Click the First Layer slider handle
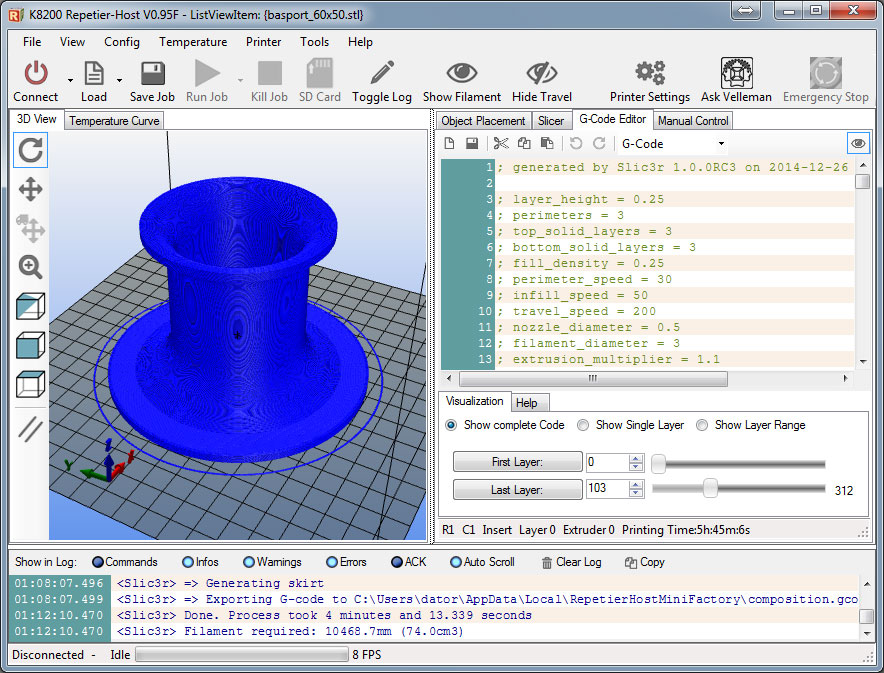The width and height of the screenshot is (884, 673). (658, 464)
